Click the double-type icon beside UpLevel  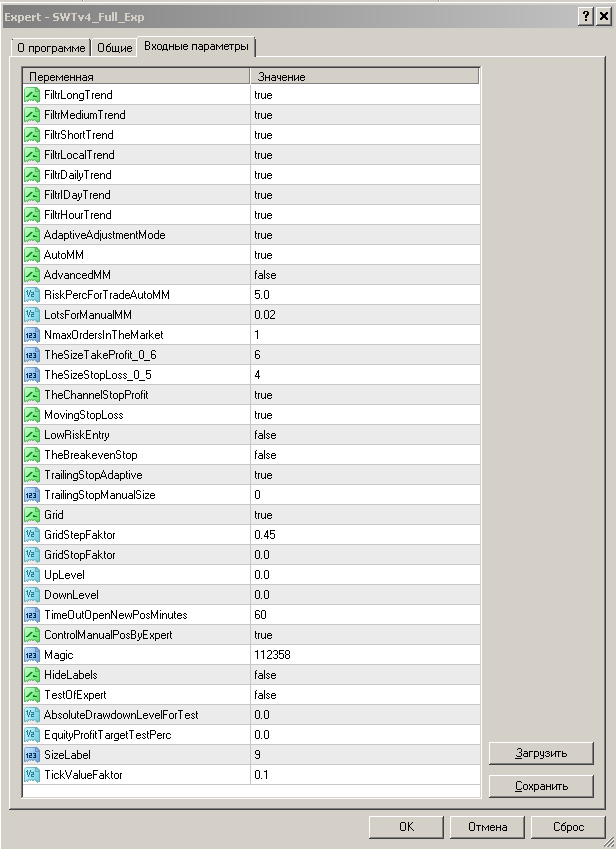click(x=32, y=575)
